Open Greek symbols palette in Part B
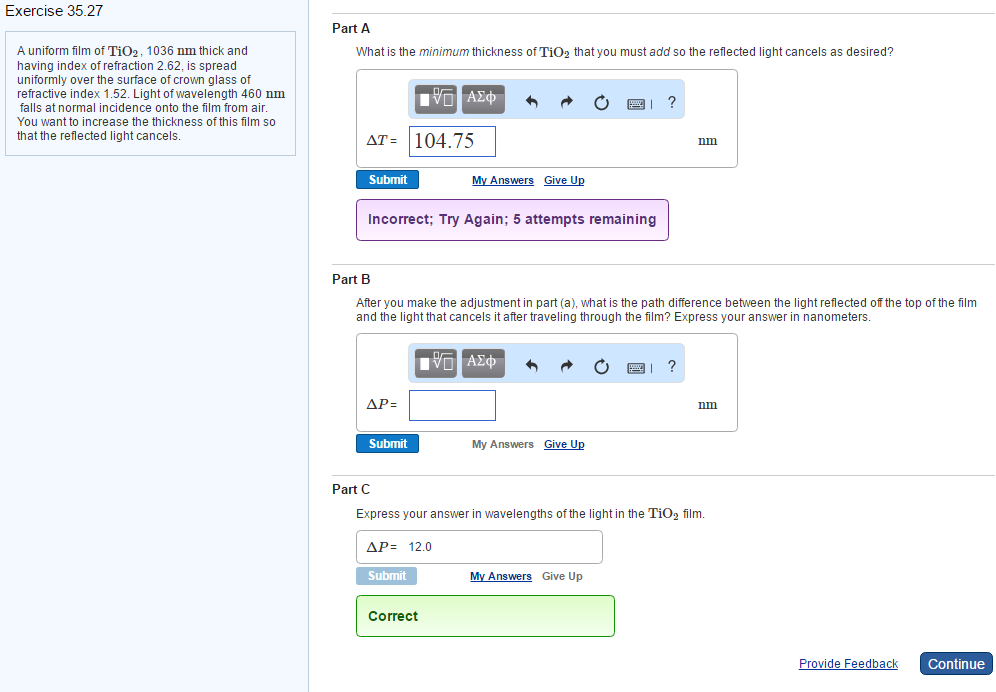This screenshot has height=692, width=996. (483, 362)
